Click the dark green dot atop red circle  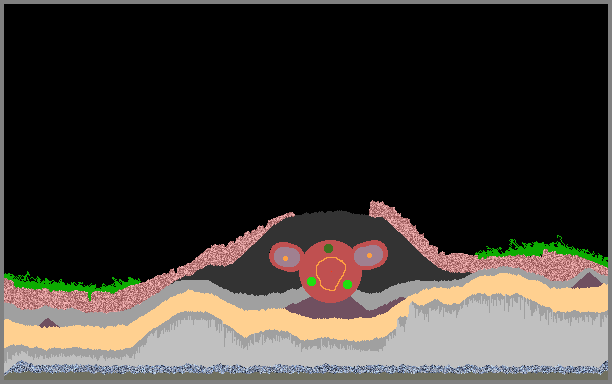[328, 248]
